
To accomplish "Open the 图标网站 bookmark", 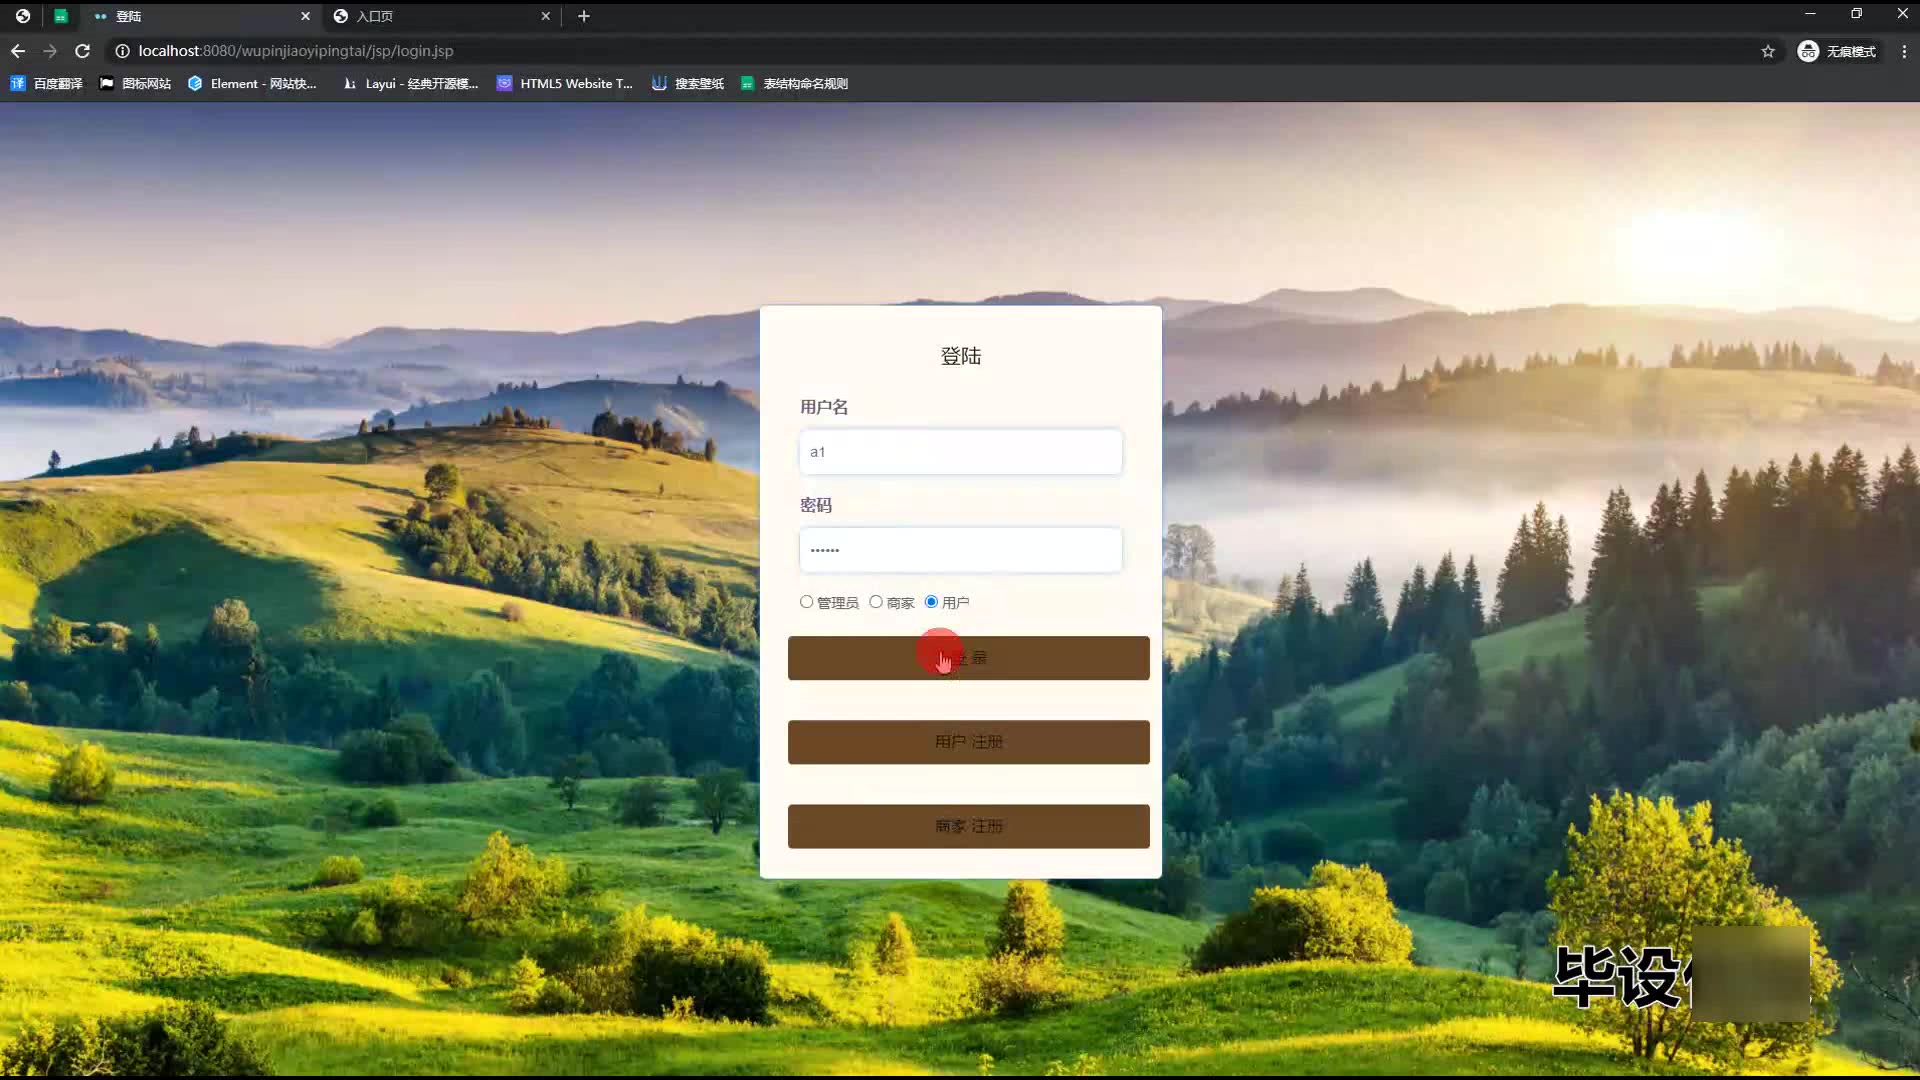I will click(x=135, y=84).
